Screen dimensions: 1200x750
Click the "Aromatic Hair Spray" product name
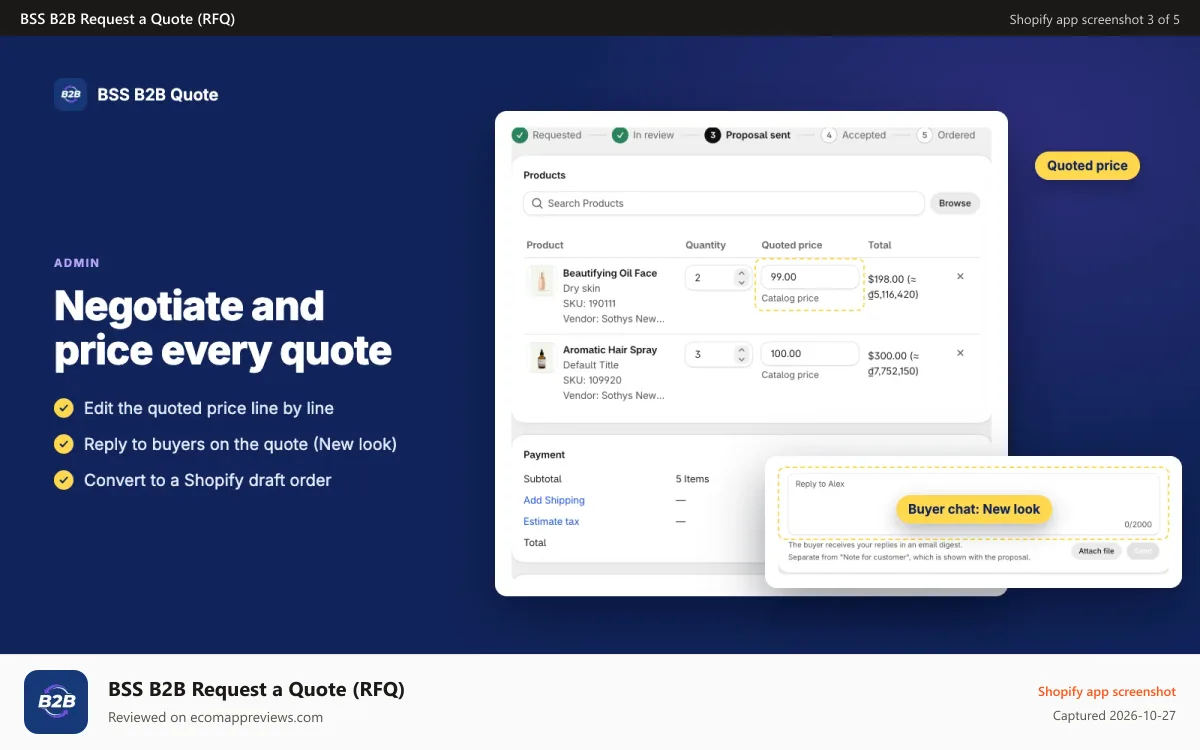pos(610,350)
